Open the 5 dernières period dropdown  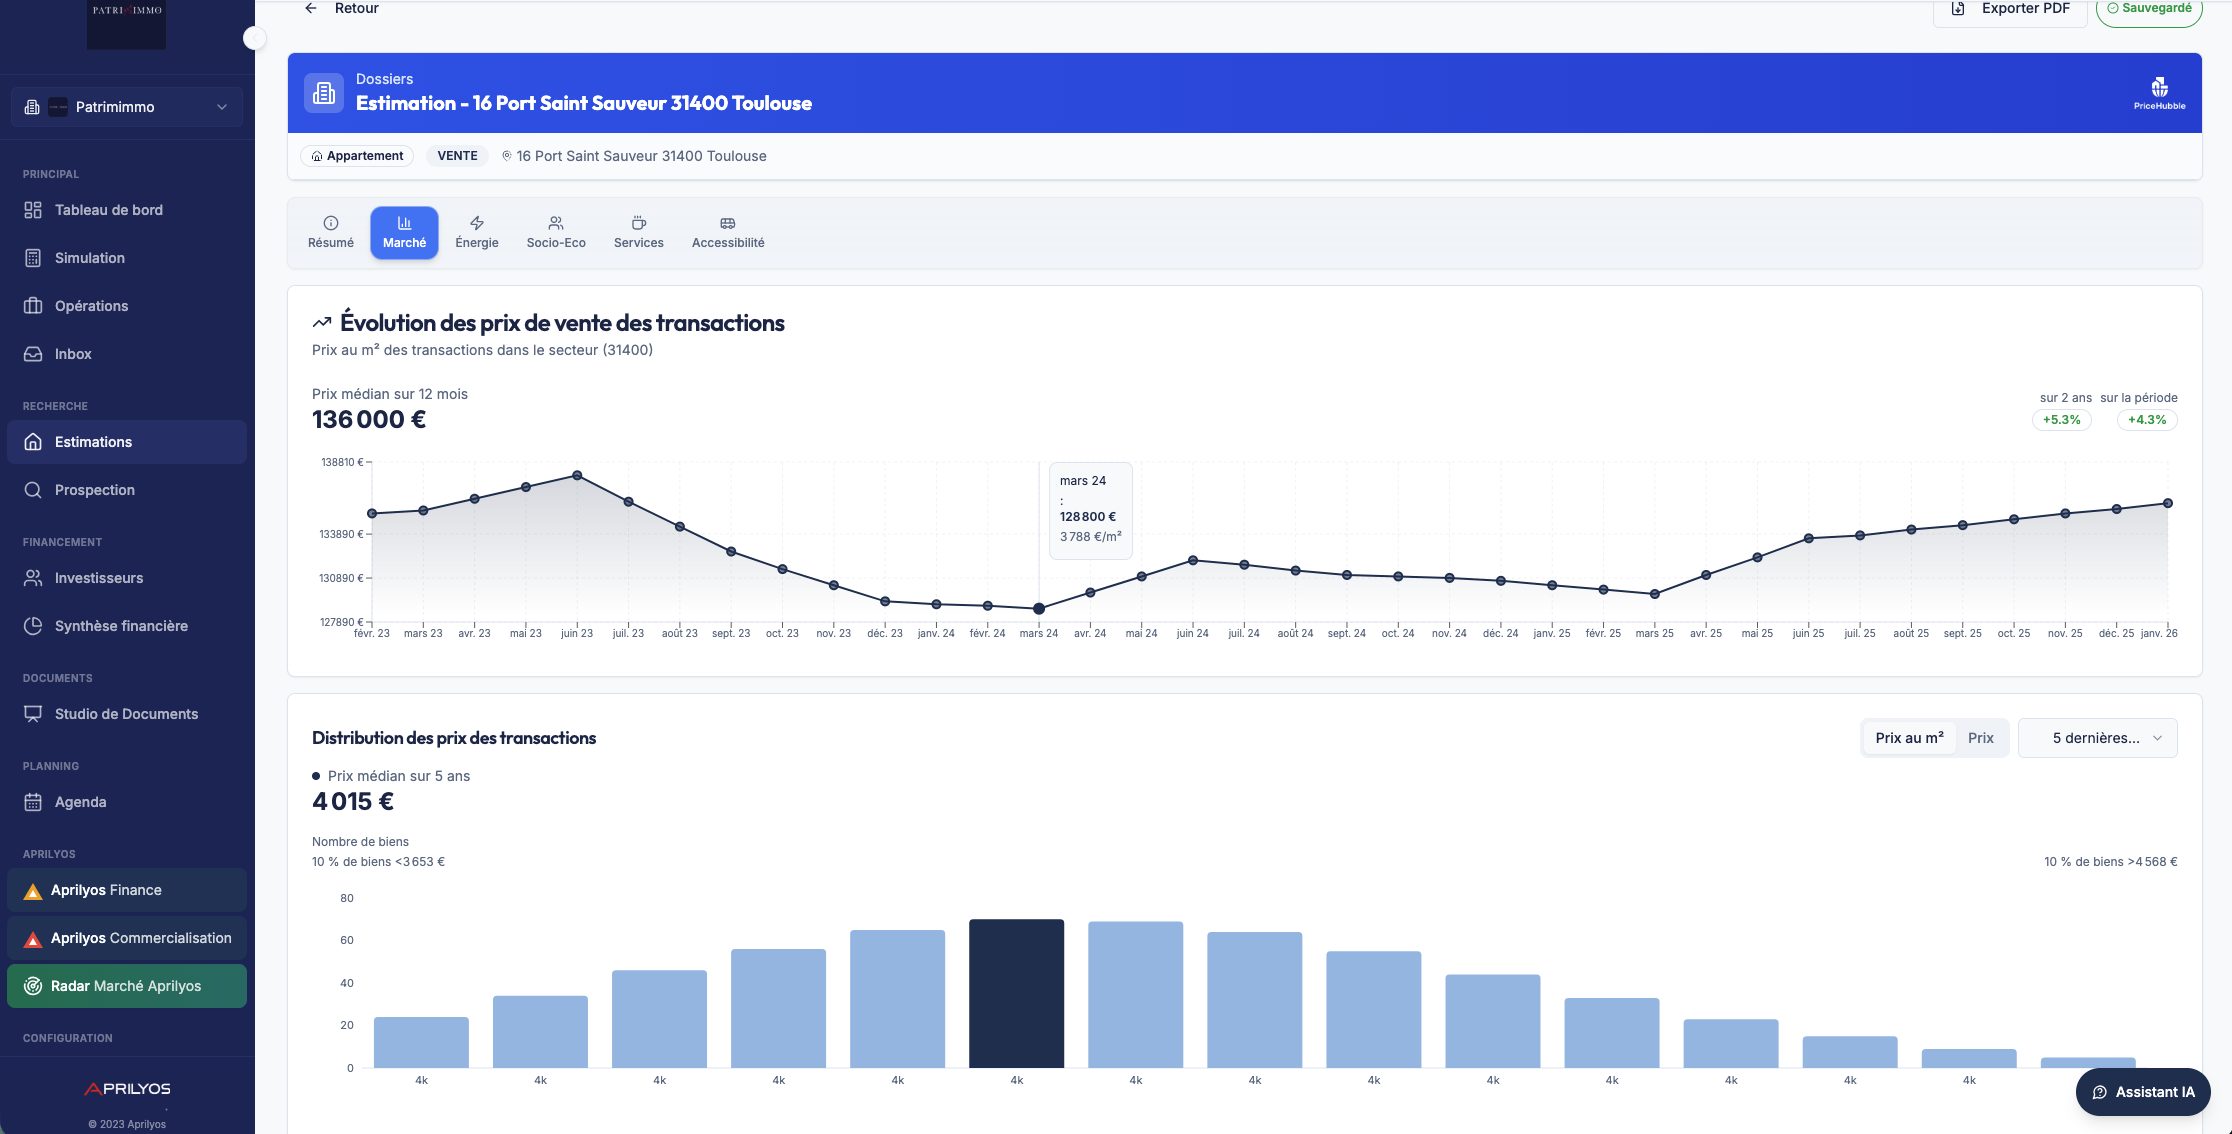click(x=2097, y=738)
